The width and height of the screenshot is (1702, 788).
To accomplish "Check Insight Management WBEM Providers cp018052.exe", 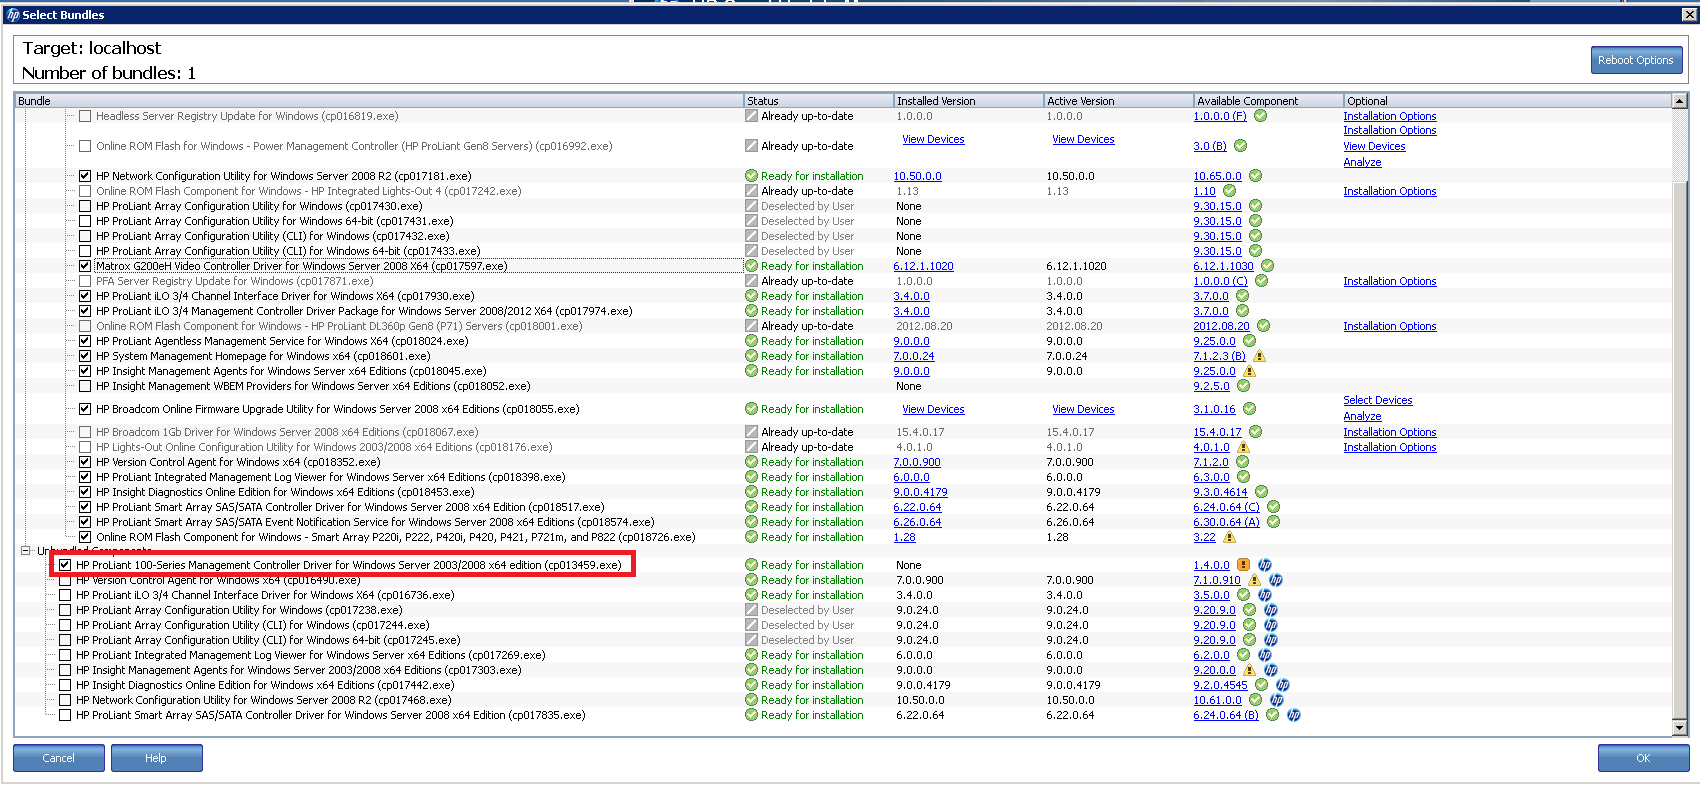I will [x=85, y=386].
